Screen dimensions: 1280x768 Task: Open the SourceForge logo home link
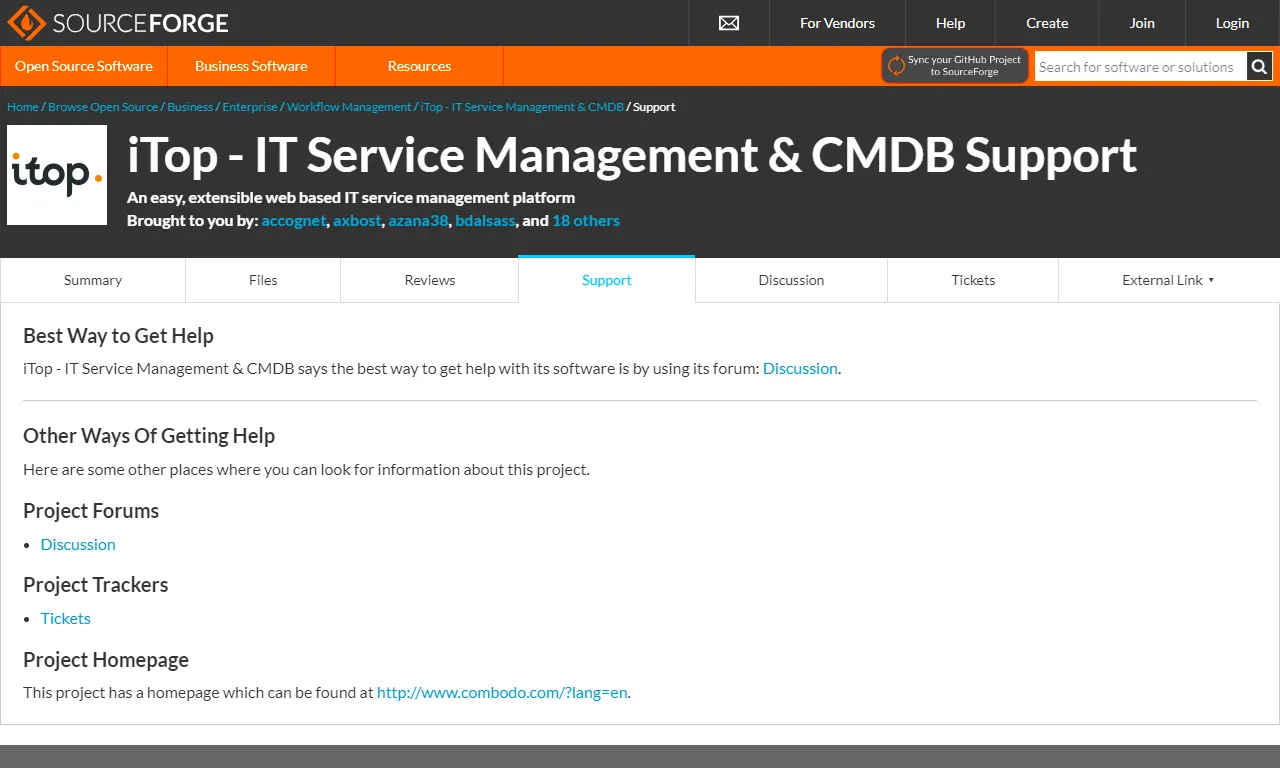118,23
